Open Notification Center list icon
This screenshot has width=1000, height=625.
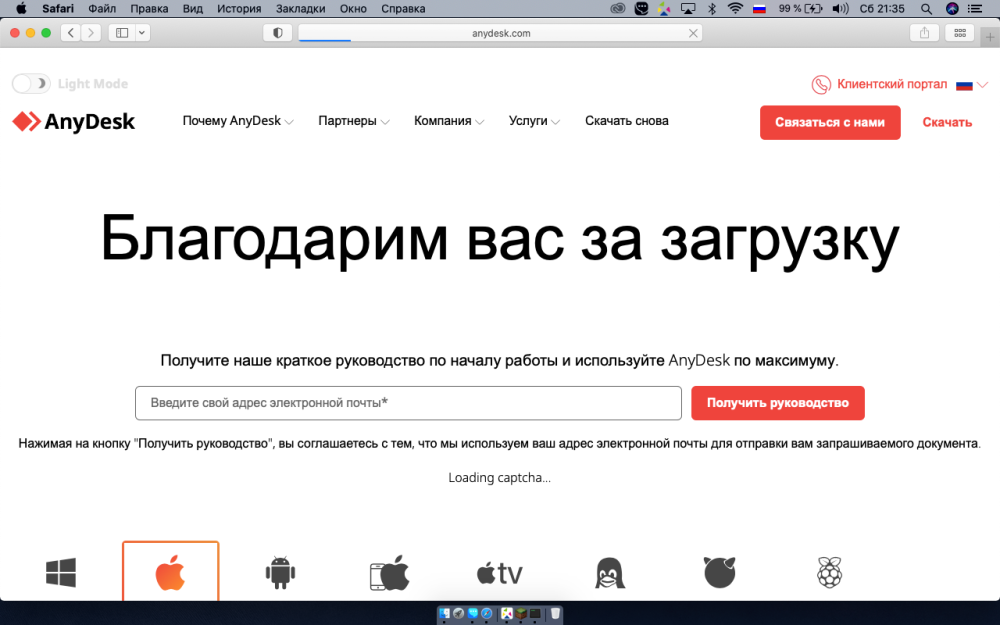pyautogui.click(x=975, y=9)
